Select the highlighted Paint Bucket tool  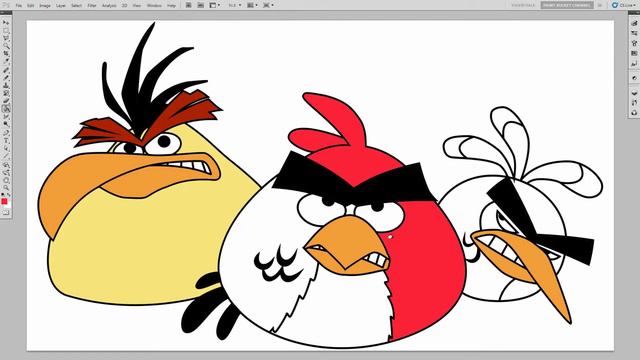click(x=6, y=109)
